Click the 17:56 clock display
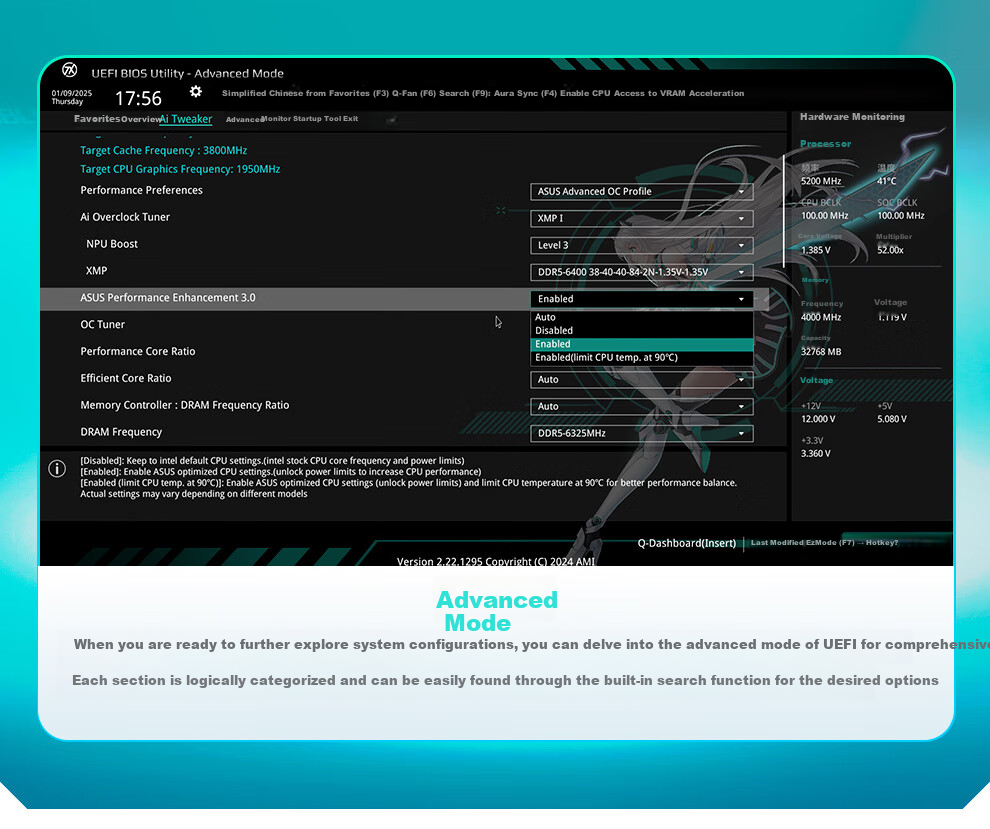The image size is (990, 829). (x=138, y=98)
